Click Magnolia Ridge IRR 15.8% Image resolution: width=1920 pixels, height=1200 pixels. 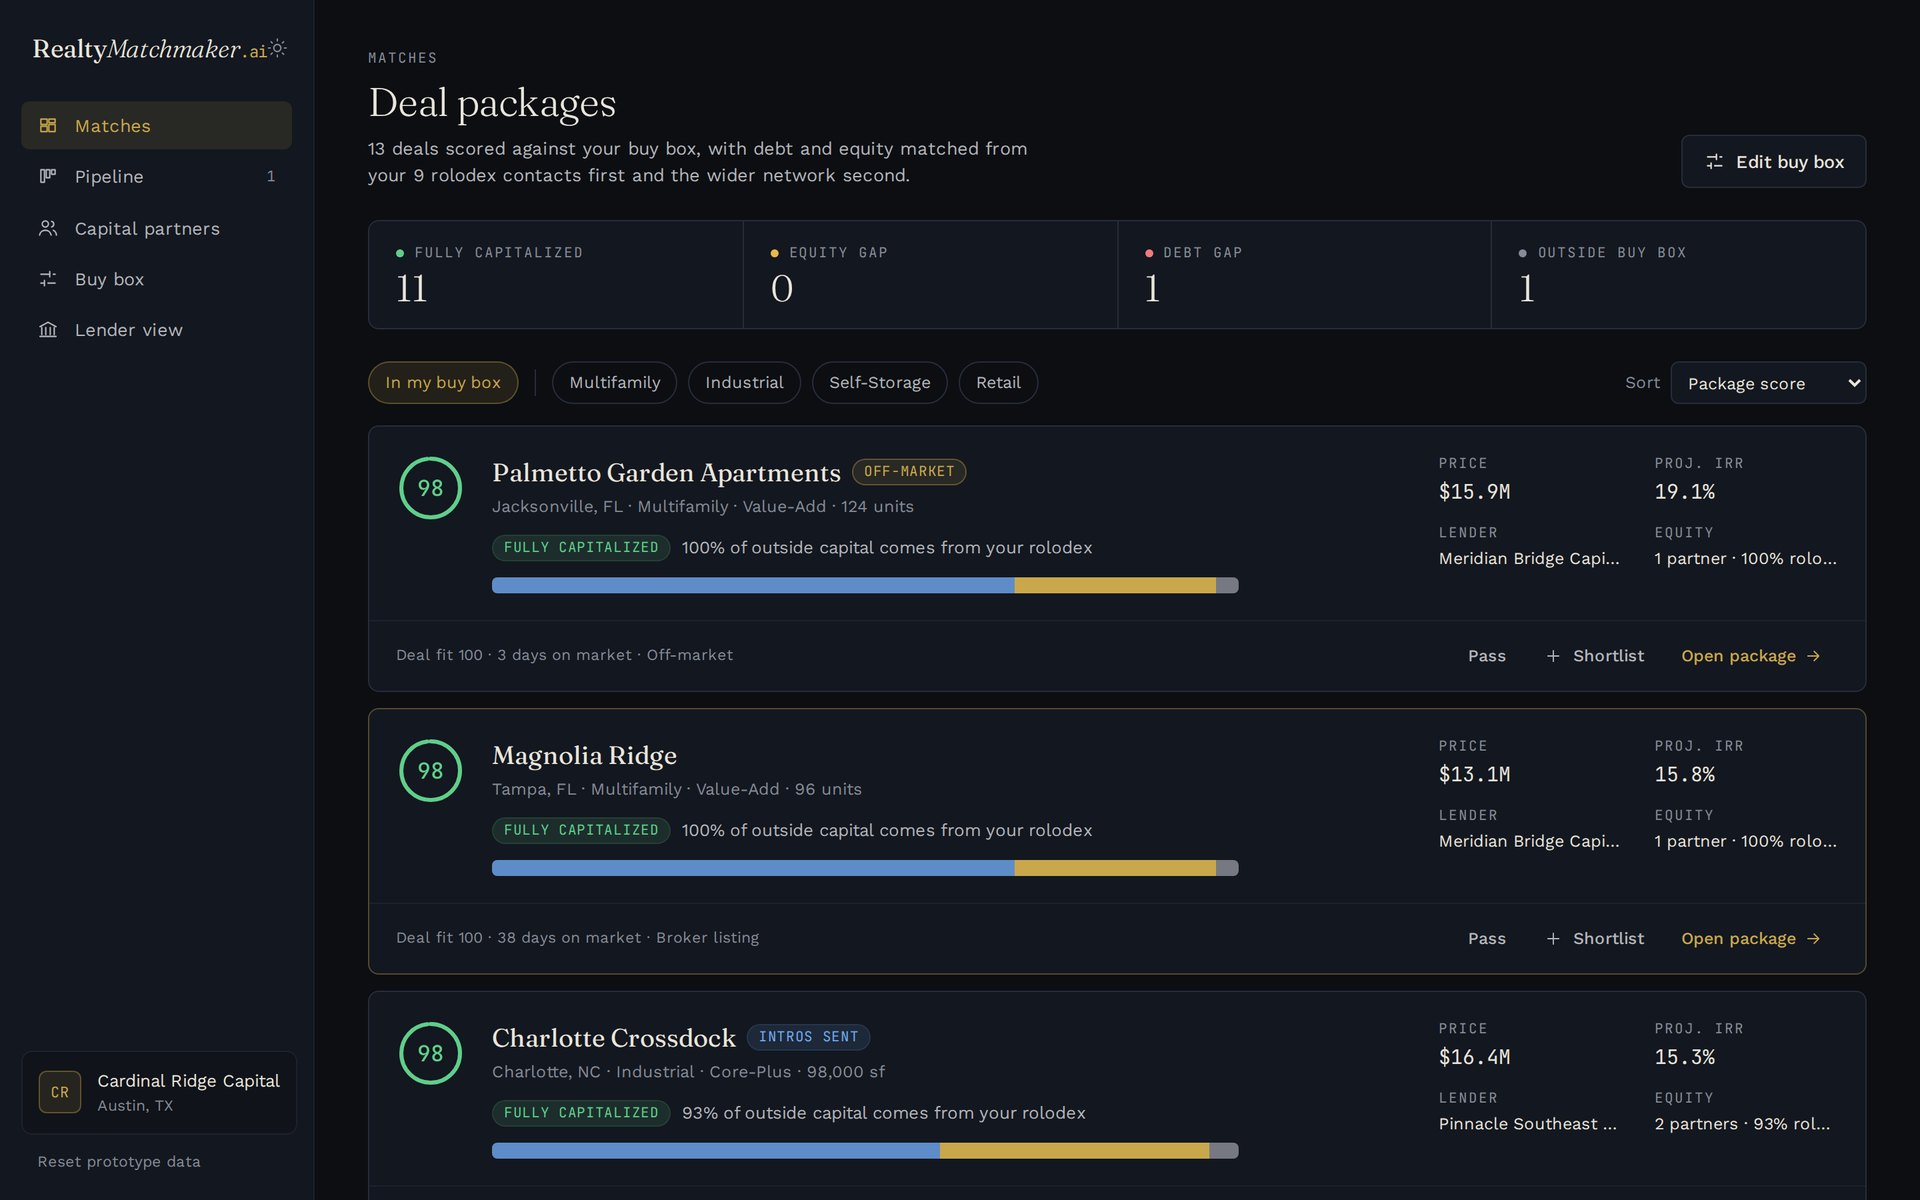tap(1684, 775)
